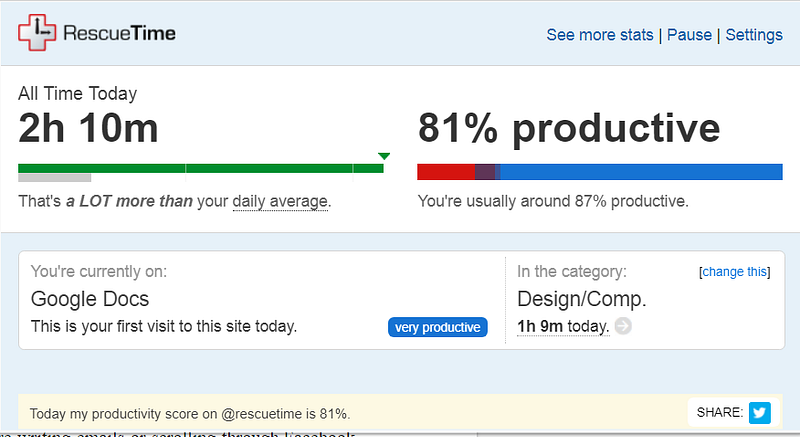Click the gray arrow icon beside 1h 9m today
800x437 pixels.
pyautogui.click(x=623, y=326)
